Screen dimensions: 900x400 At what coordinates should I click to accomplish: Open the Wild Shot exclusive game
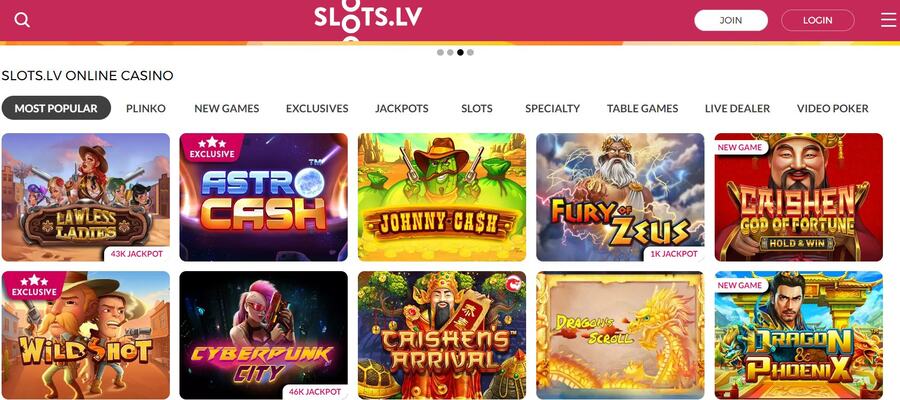[86, 335]
